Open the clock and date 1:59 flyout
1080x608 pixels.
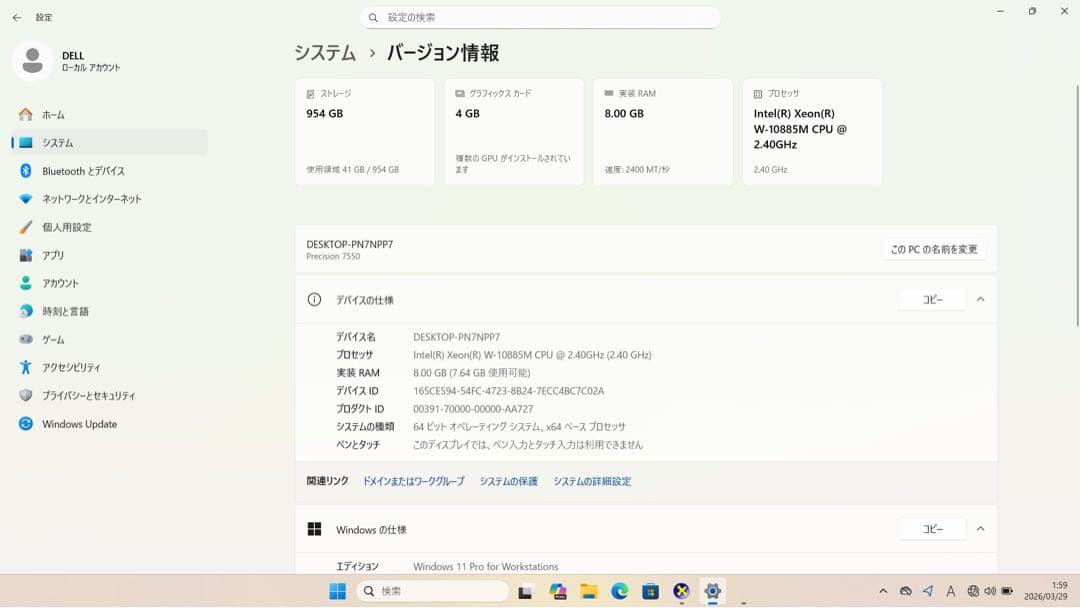click(x=1046, y=591)
